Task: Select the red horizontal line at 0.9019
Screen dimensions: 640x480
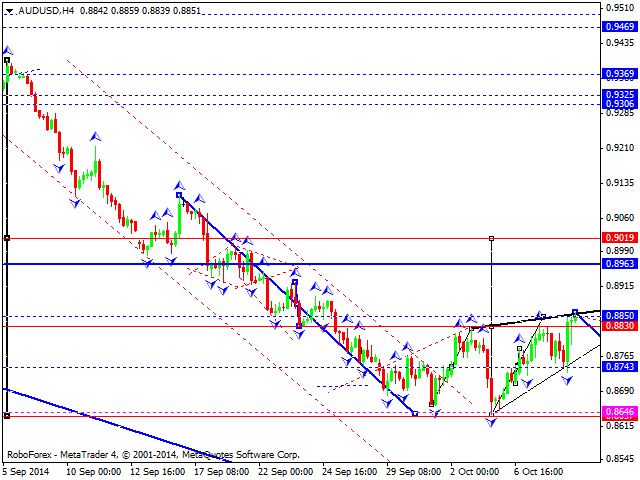Action: click(300, 238)
